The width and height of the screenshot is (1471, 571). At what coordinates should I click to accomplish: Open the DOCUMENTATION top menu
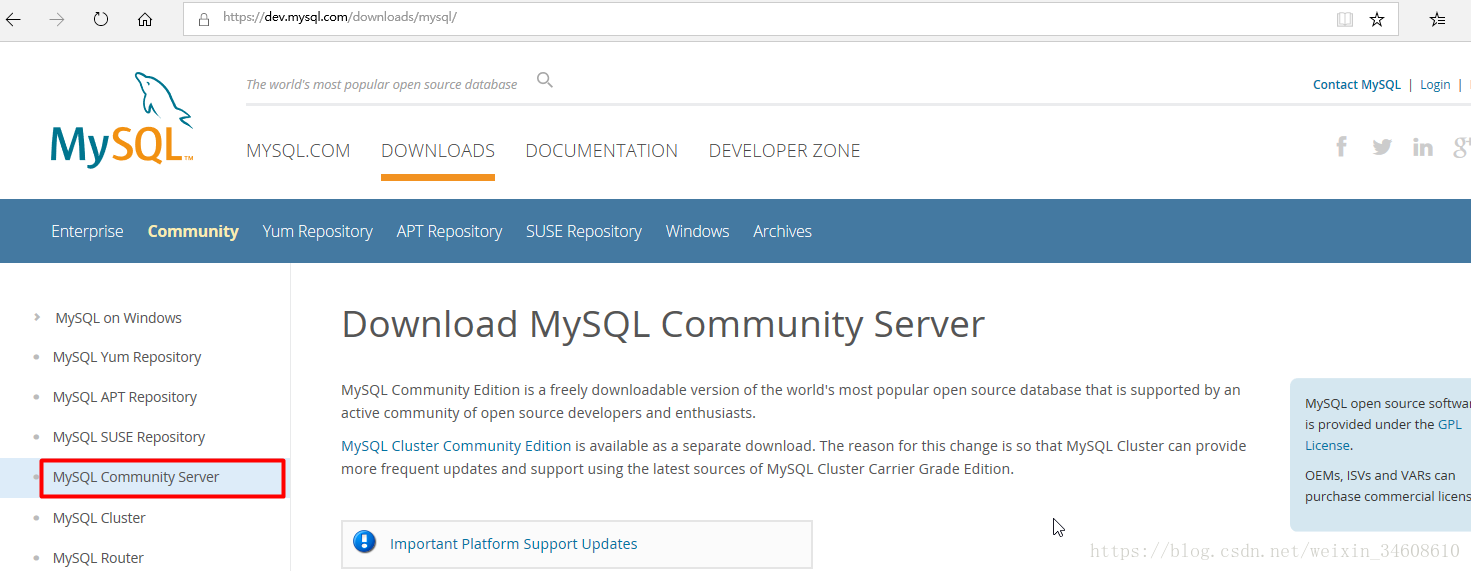[x=602, y=151]
